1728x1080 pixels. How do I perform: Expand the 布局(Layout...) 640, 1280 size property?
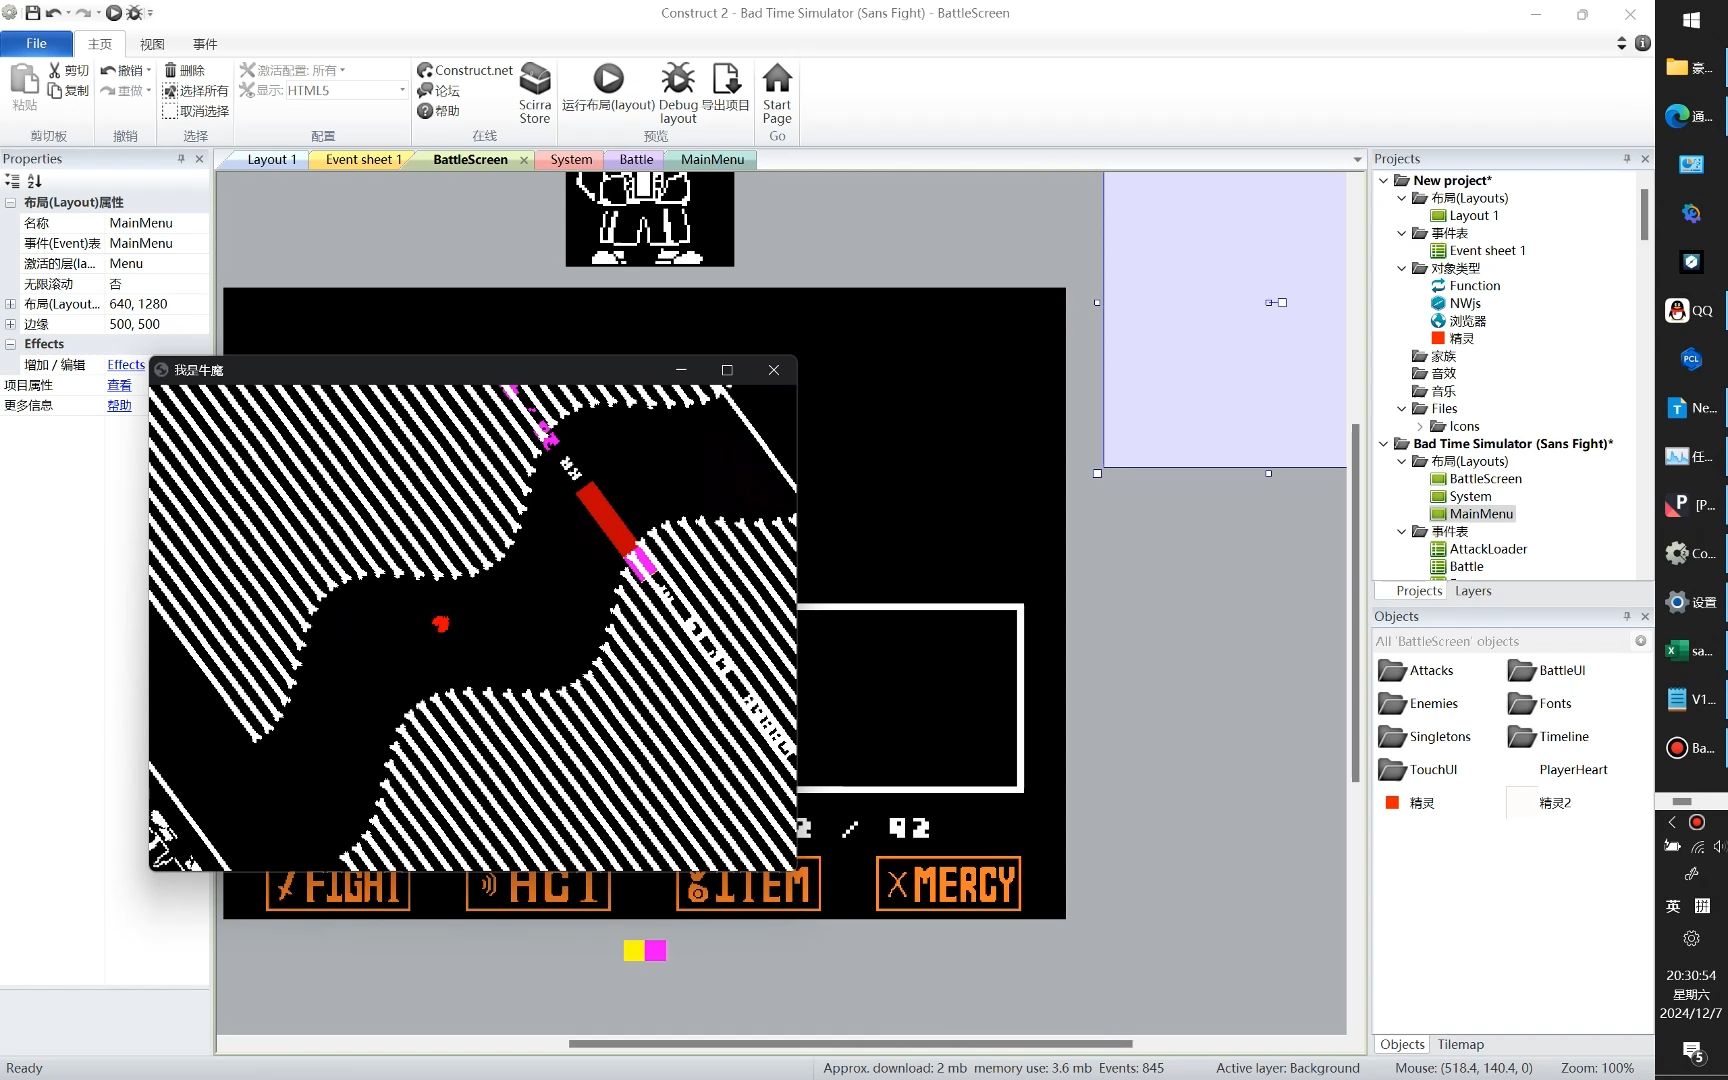coord(10,304)
